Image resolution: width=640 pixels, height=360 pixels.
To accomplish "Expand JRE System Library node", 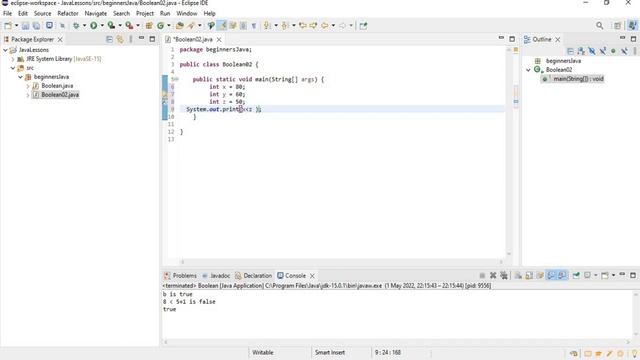I will pos(13,59).
